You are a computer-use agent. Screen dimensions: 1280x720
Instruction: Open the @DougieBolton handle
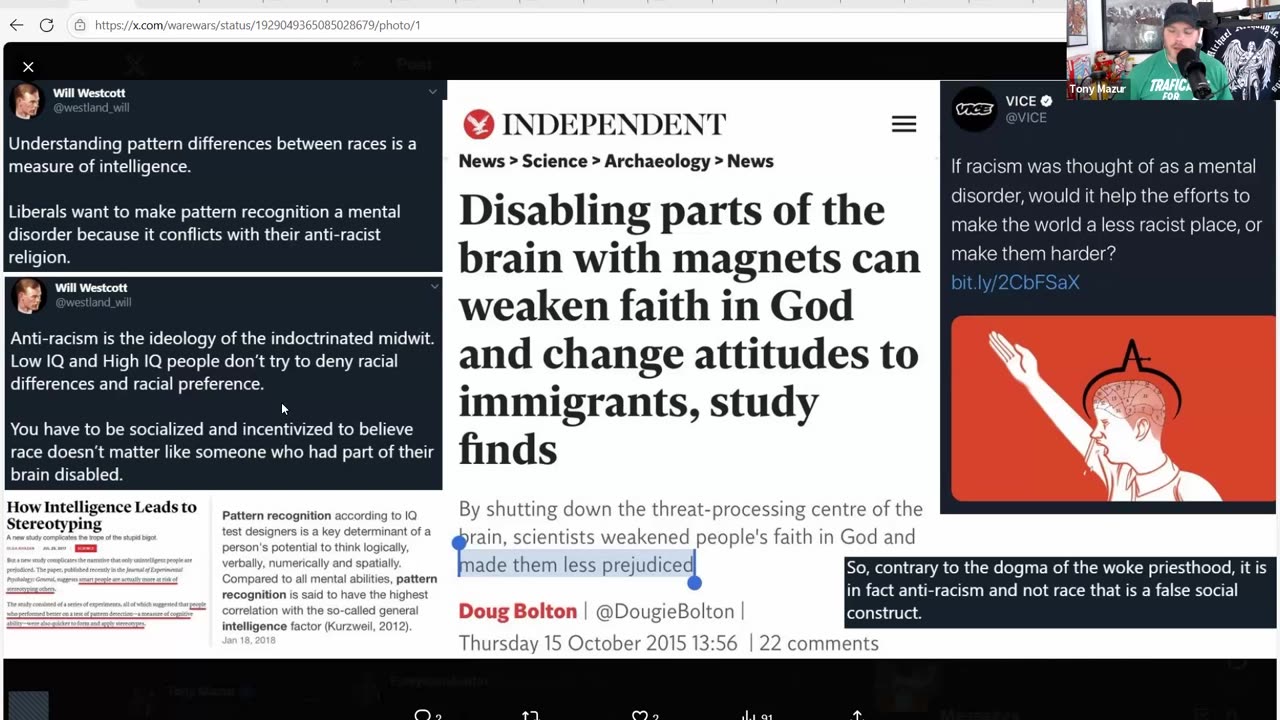(664, 610)
